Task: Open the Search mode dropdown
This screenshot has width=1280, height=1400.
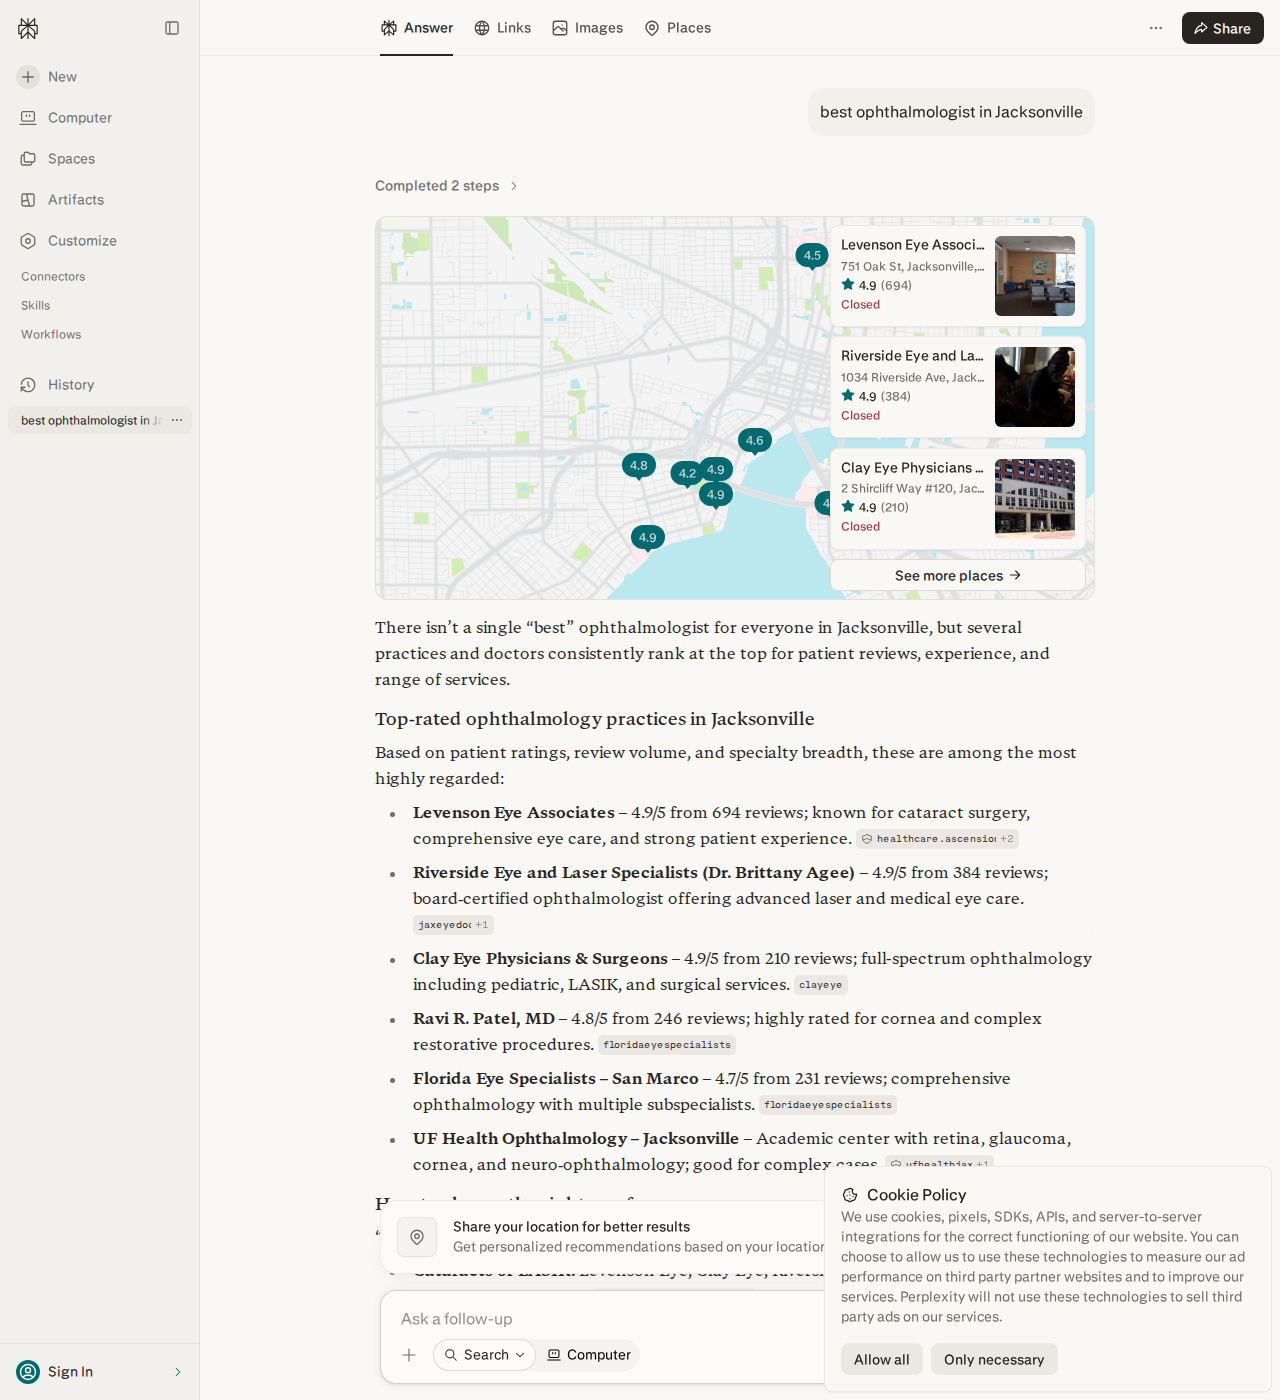Action: coord(484,1355)
